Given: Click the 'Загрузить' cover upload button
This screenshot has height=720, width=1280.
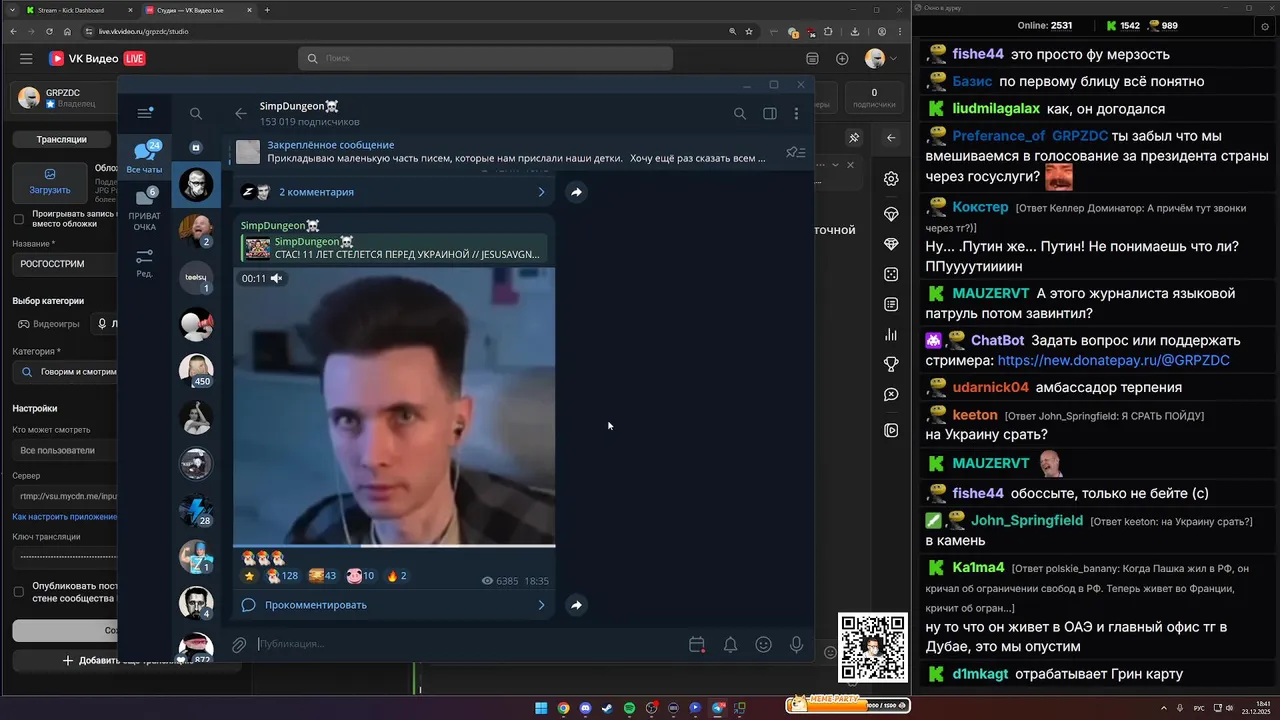Looking at the screenshot, I should [x=50, y=182].
